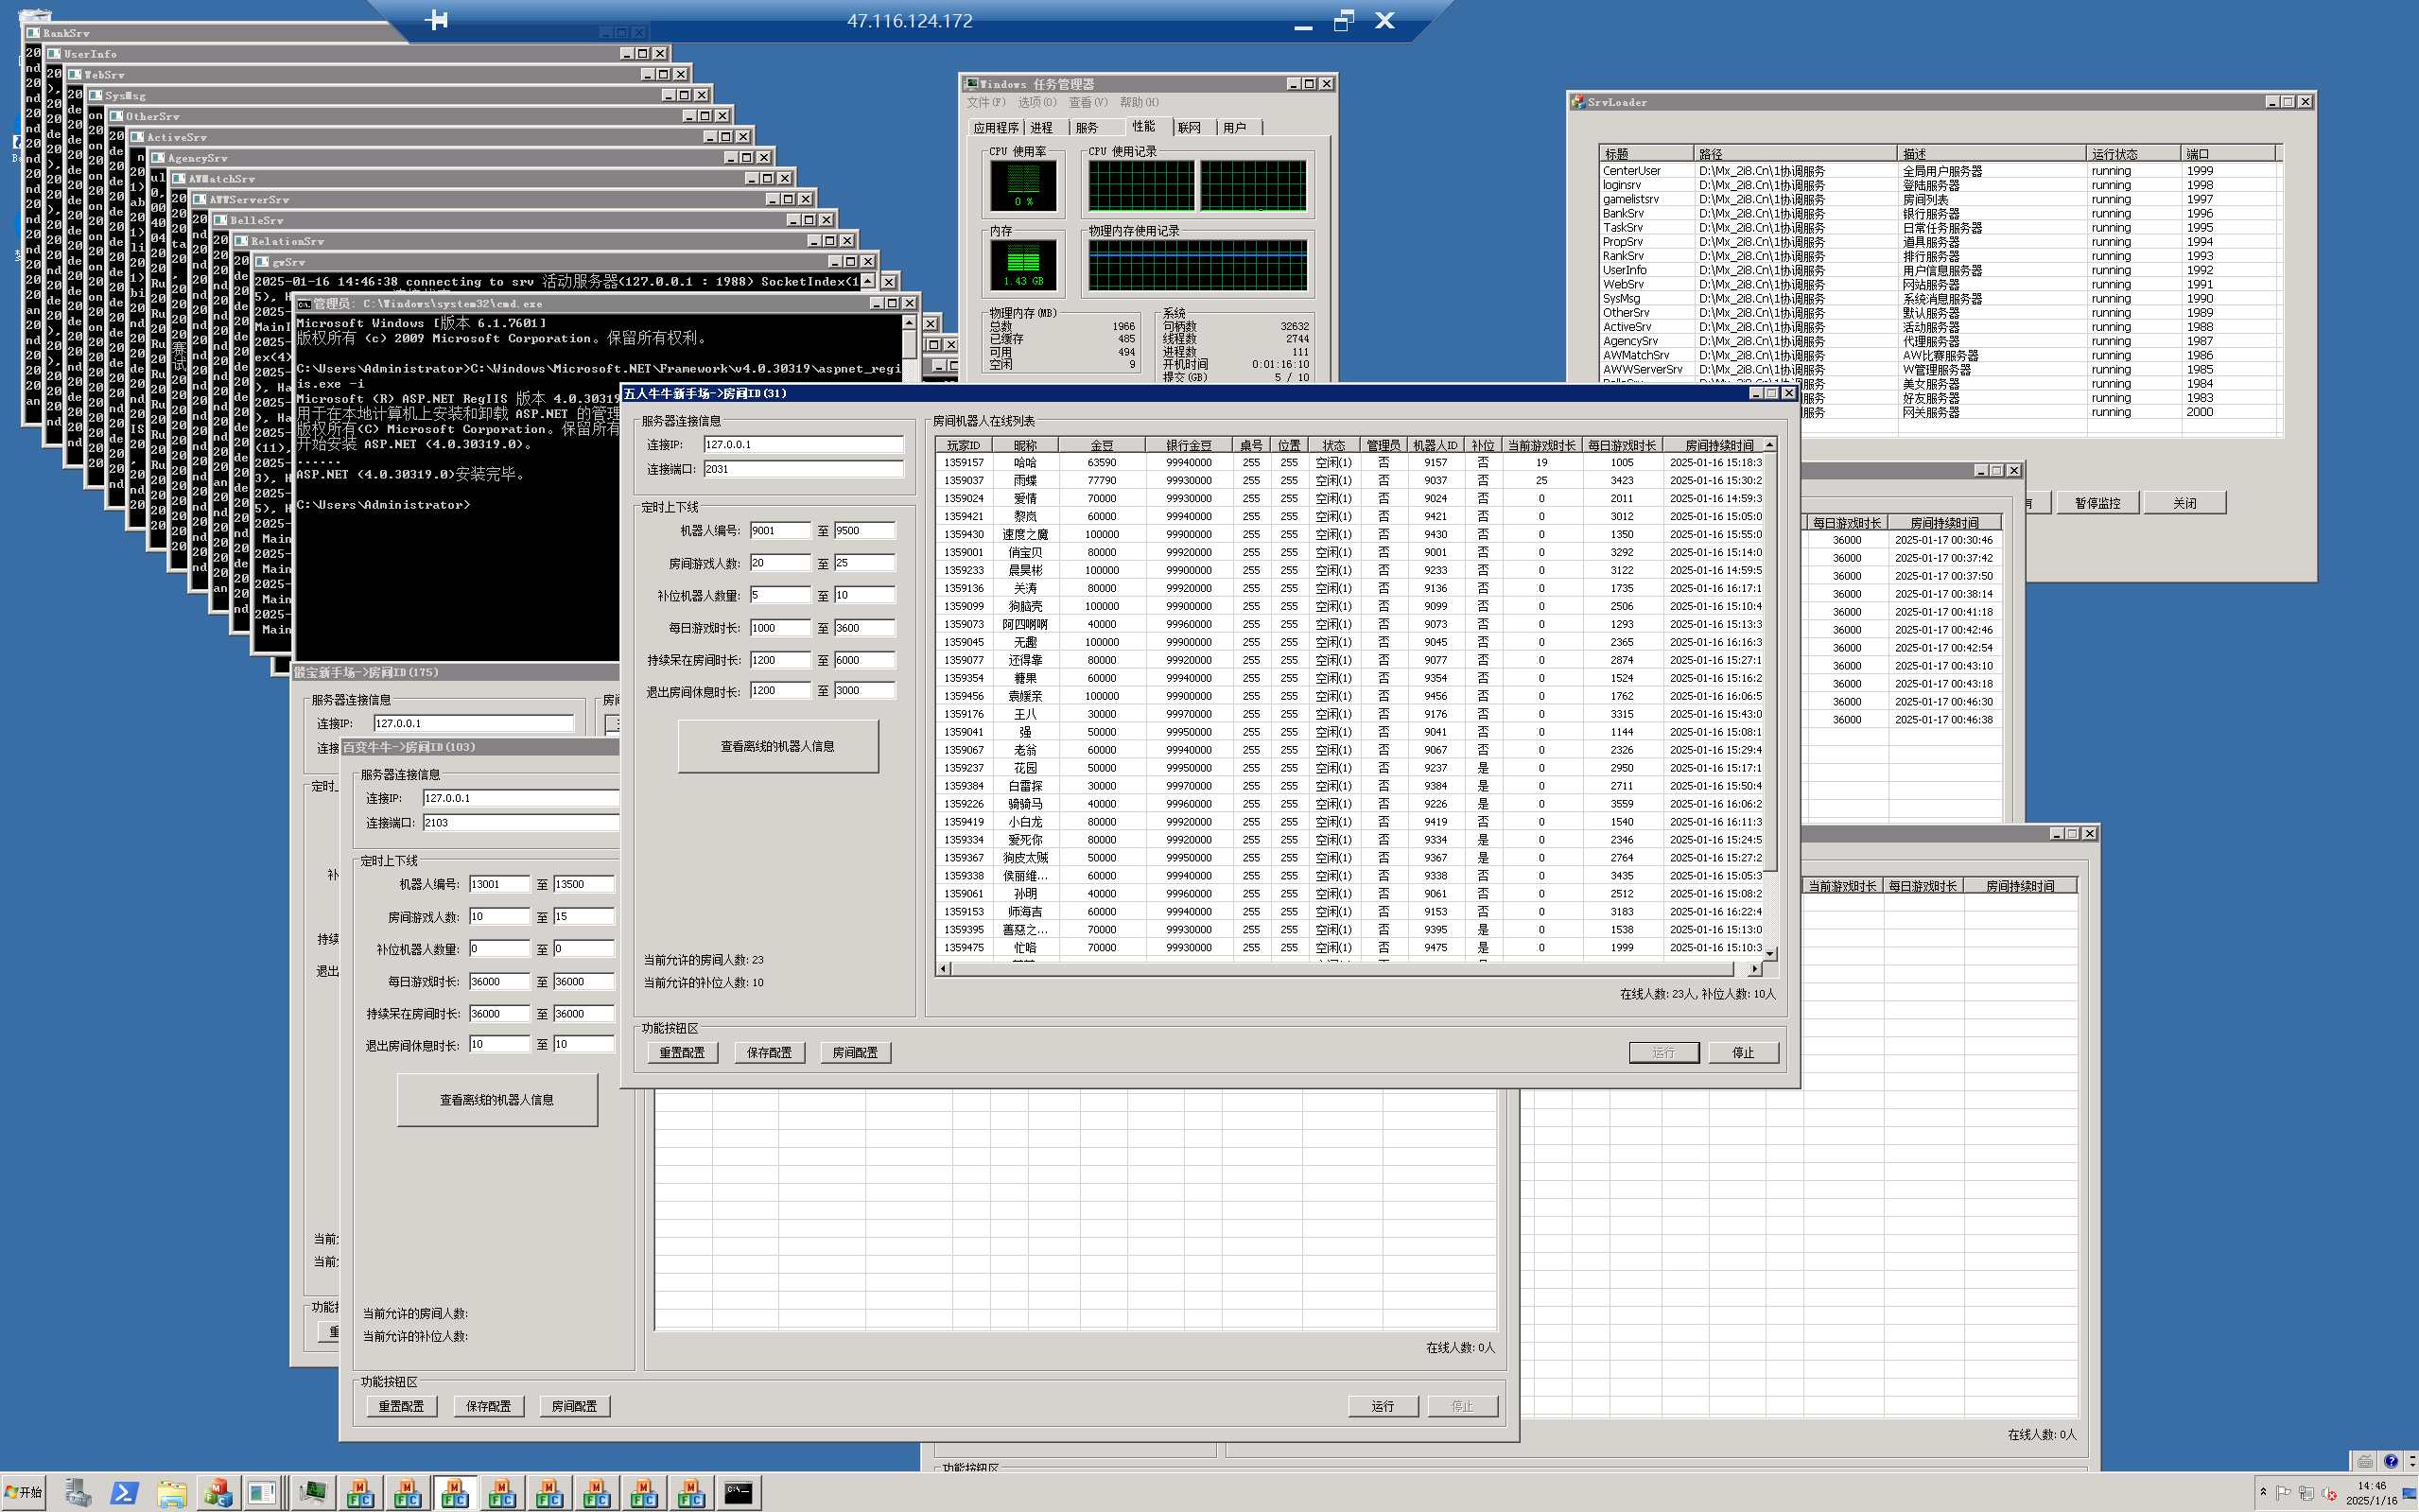Click the UserInfo console window title icon

tap(54, 54)
